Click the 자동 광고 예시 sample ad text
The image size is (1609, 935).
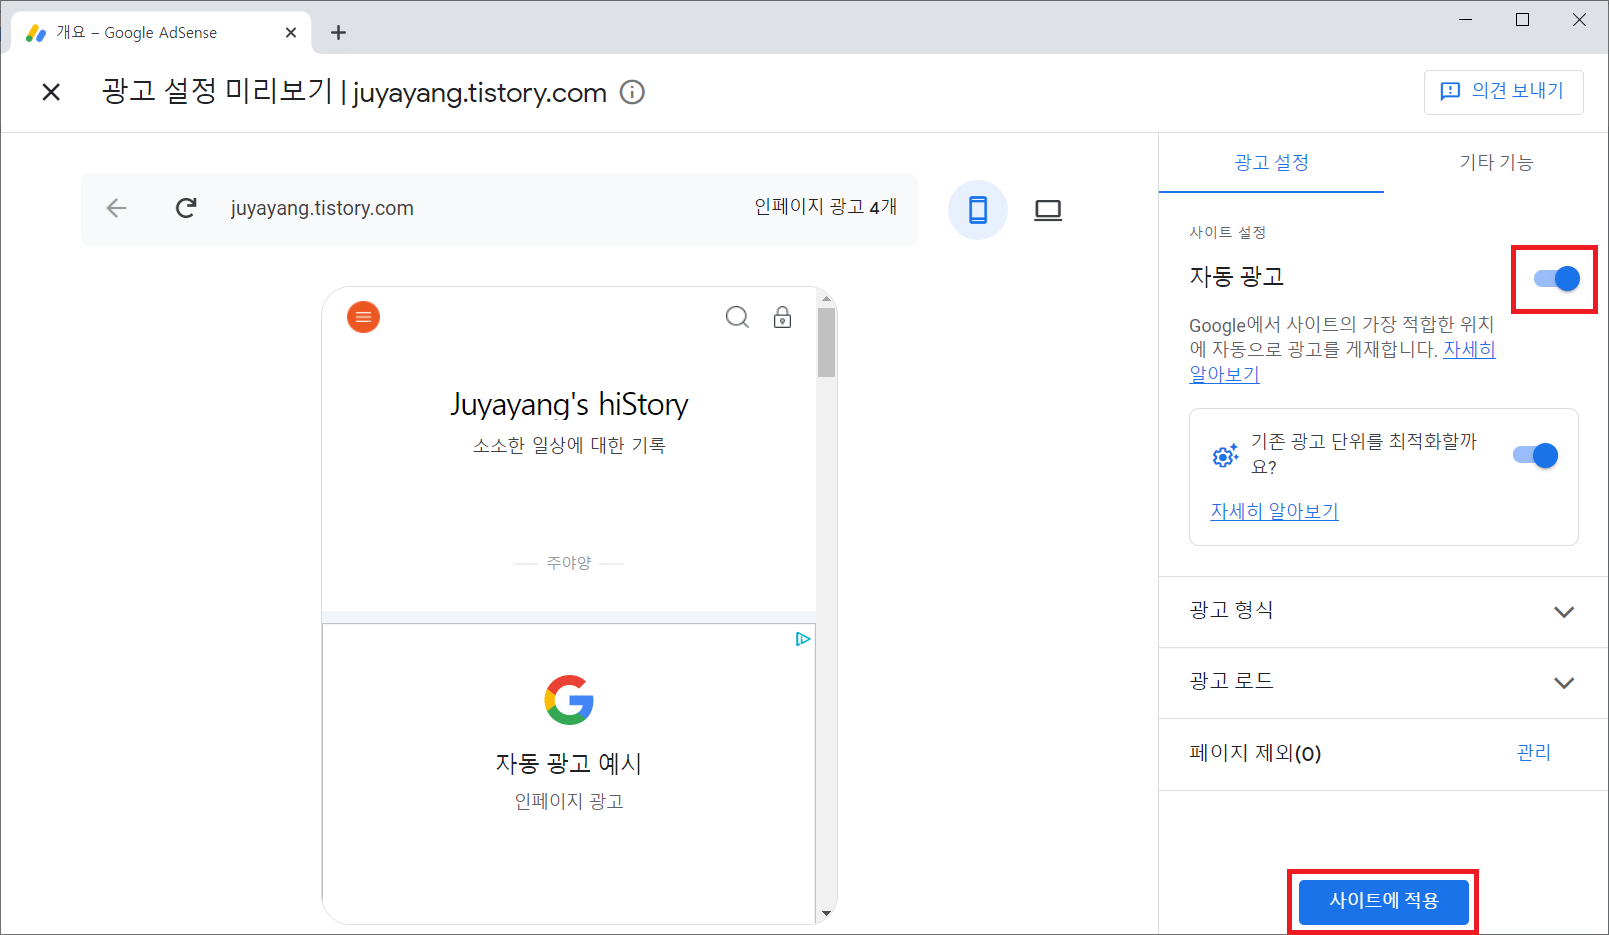click(x=569, y=764)
